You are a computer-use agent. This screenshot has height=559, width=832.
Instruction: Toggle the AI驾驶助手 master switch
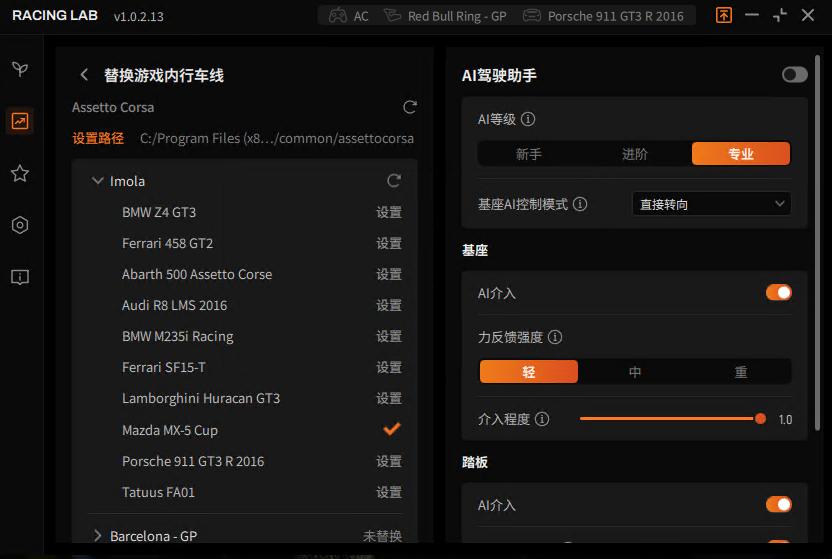coord(794,75)
